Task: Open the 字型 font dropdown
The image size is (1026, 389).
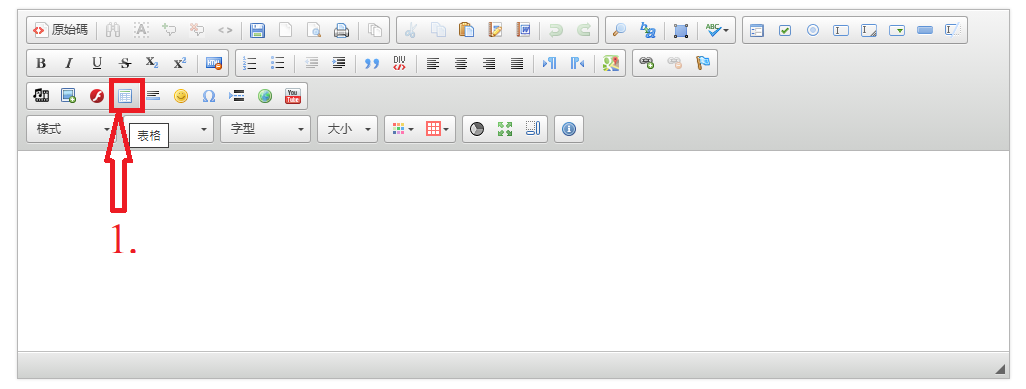Action: pyautogui.click(x=266, y=129)
